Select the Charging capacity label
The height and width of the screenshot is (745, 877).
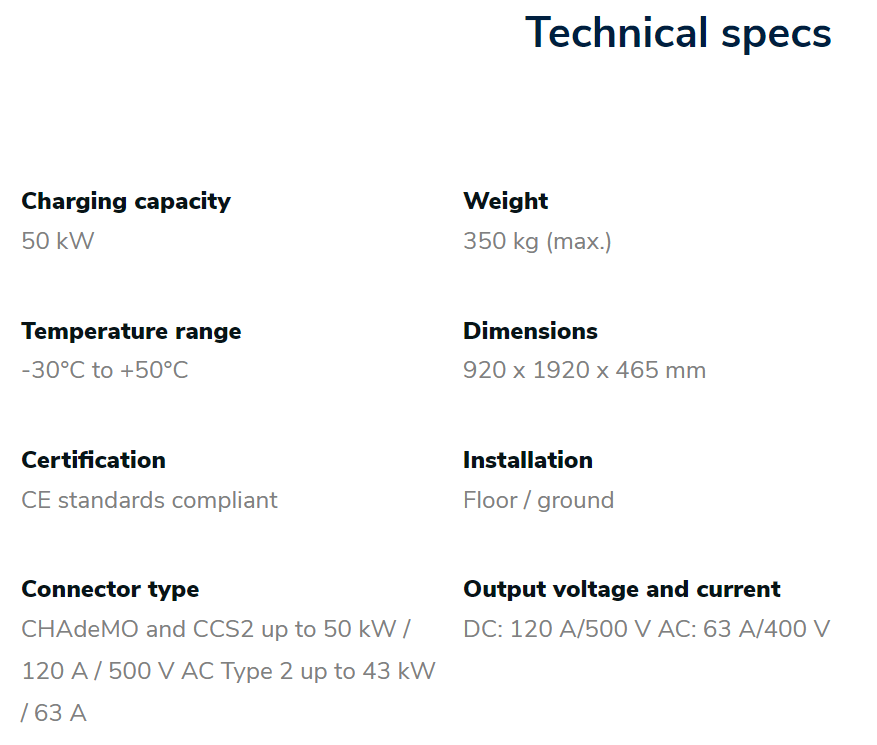pos(126,202)
